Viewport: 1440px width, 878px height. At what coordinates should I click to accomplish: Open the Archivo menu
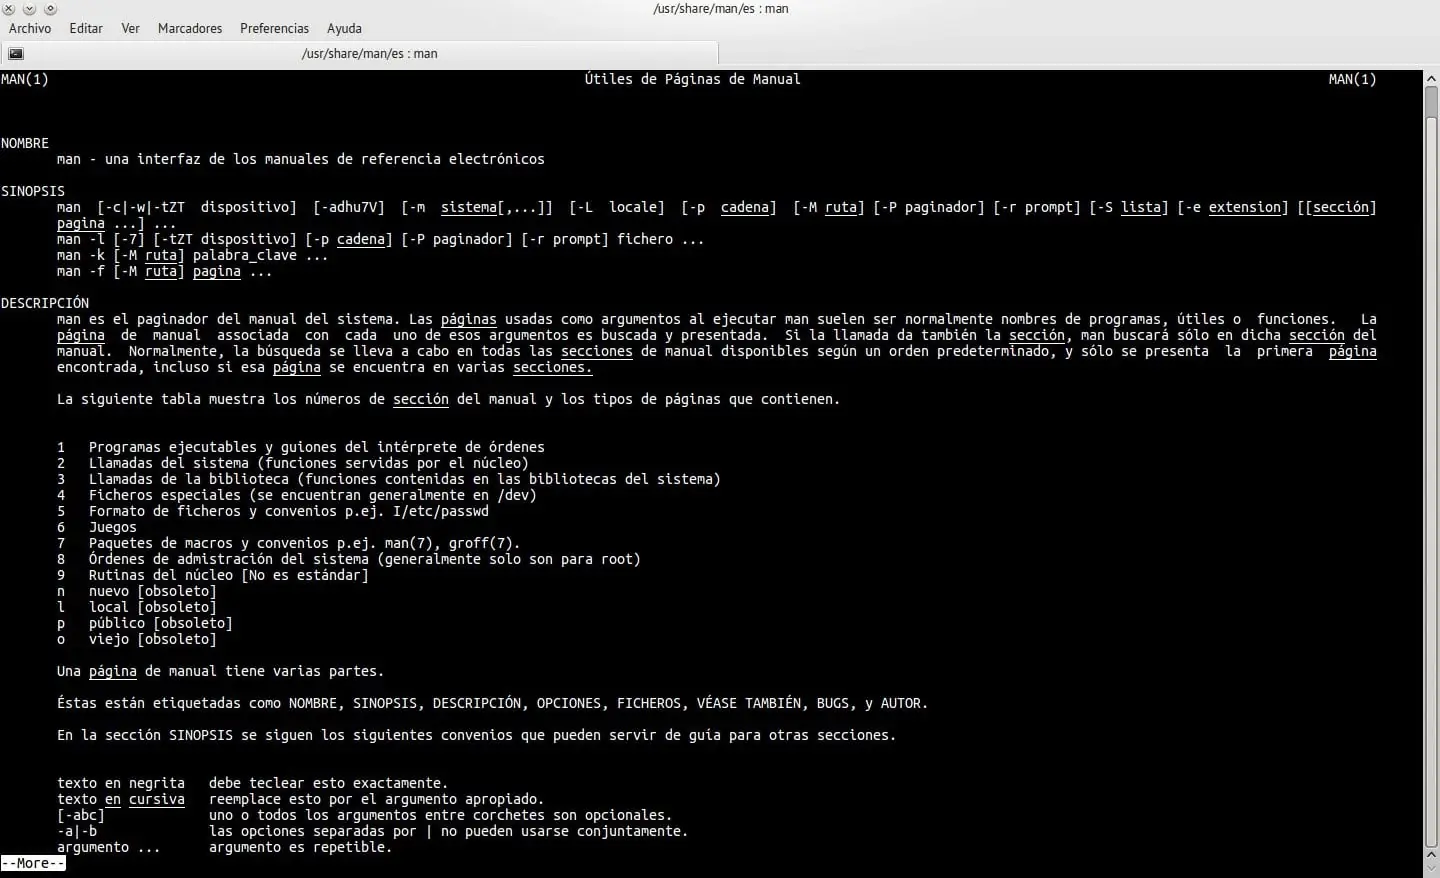30,28
